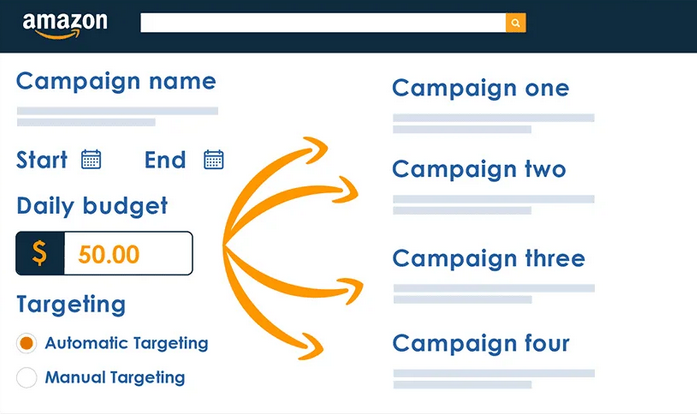Click the Manual Targeting label text

[115, 378]
